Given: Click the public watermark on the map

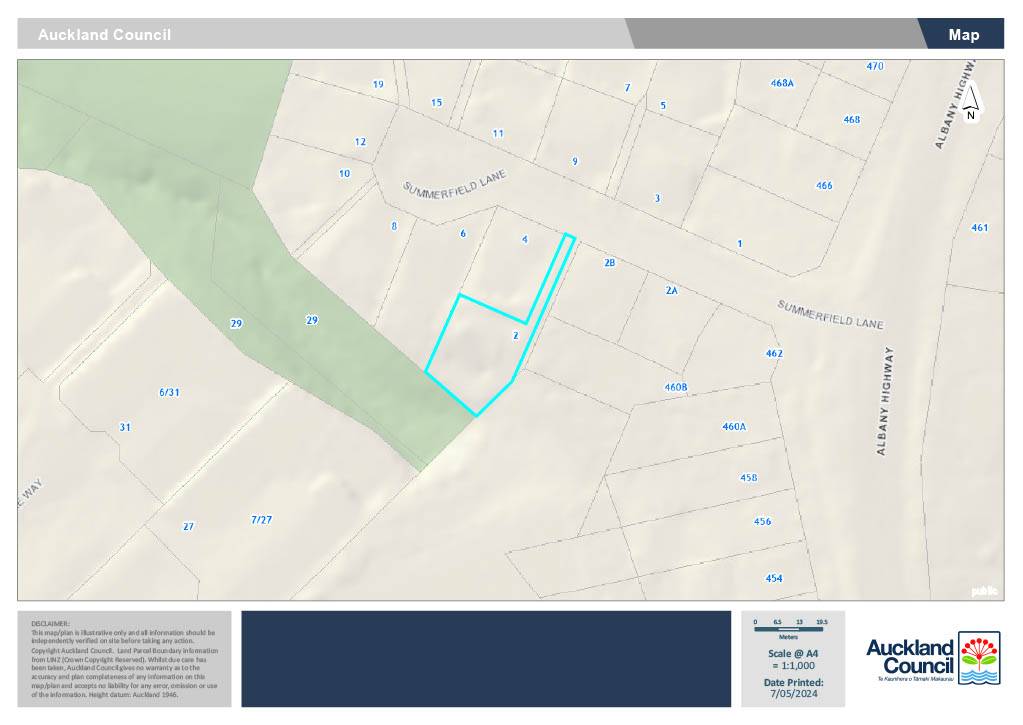Looking at the screenshot, I should pyautogui.click(x=984, y=591).
